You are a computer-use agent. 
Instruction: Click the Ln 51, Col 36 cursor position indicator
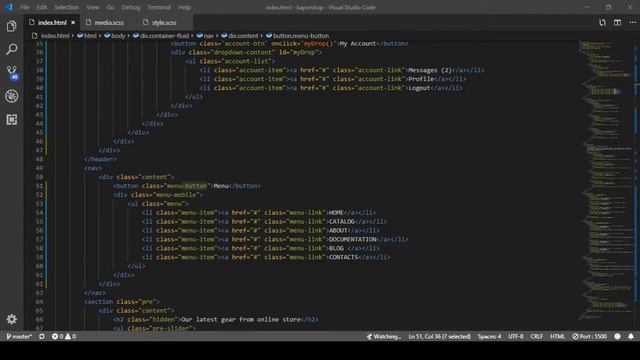point(440,336)
